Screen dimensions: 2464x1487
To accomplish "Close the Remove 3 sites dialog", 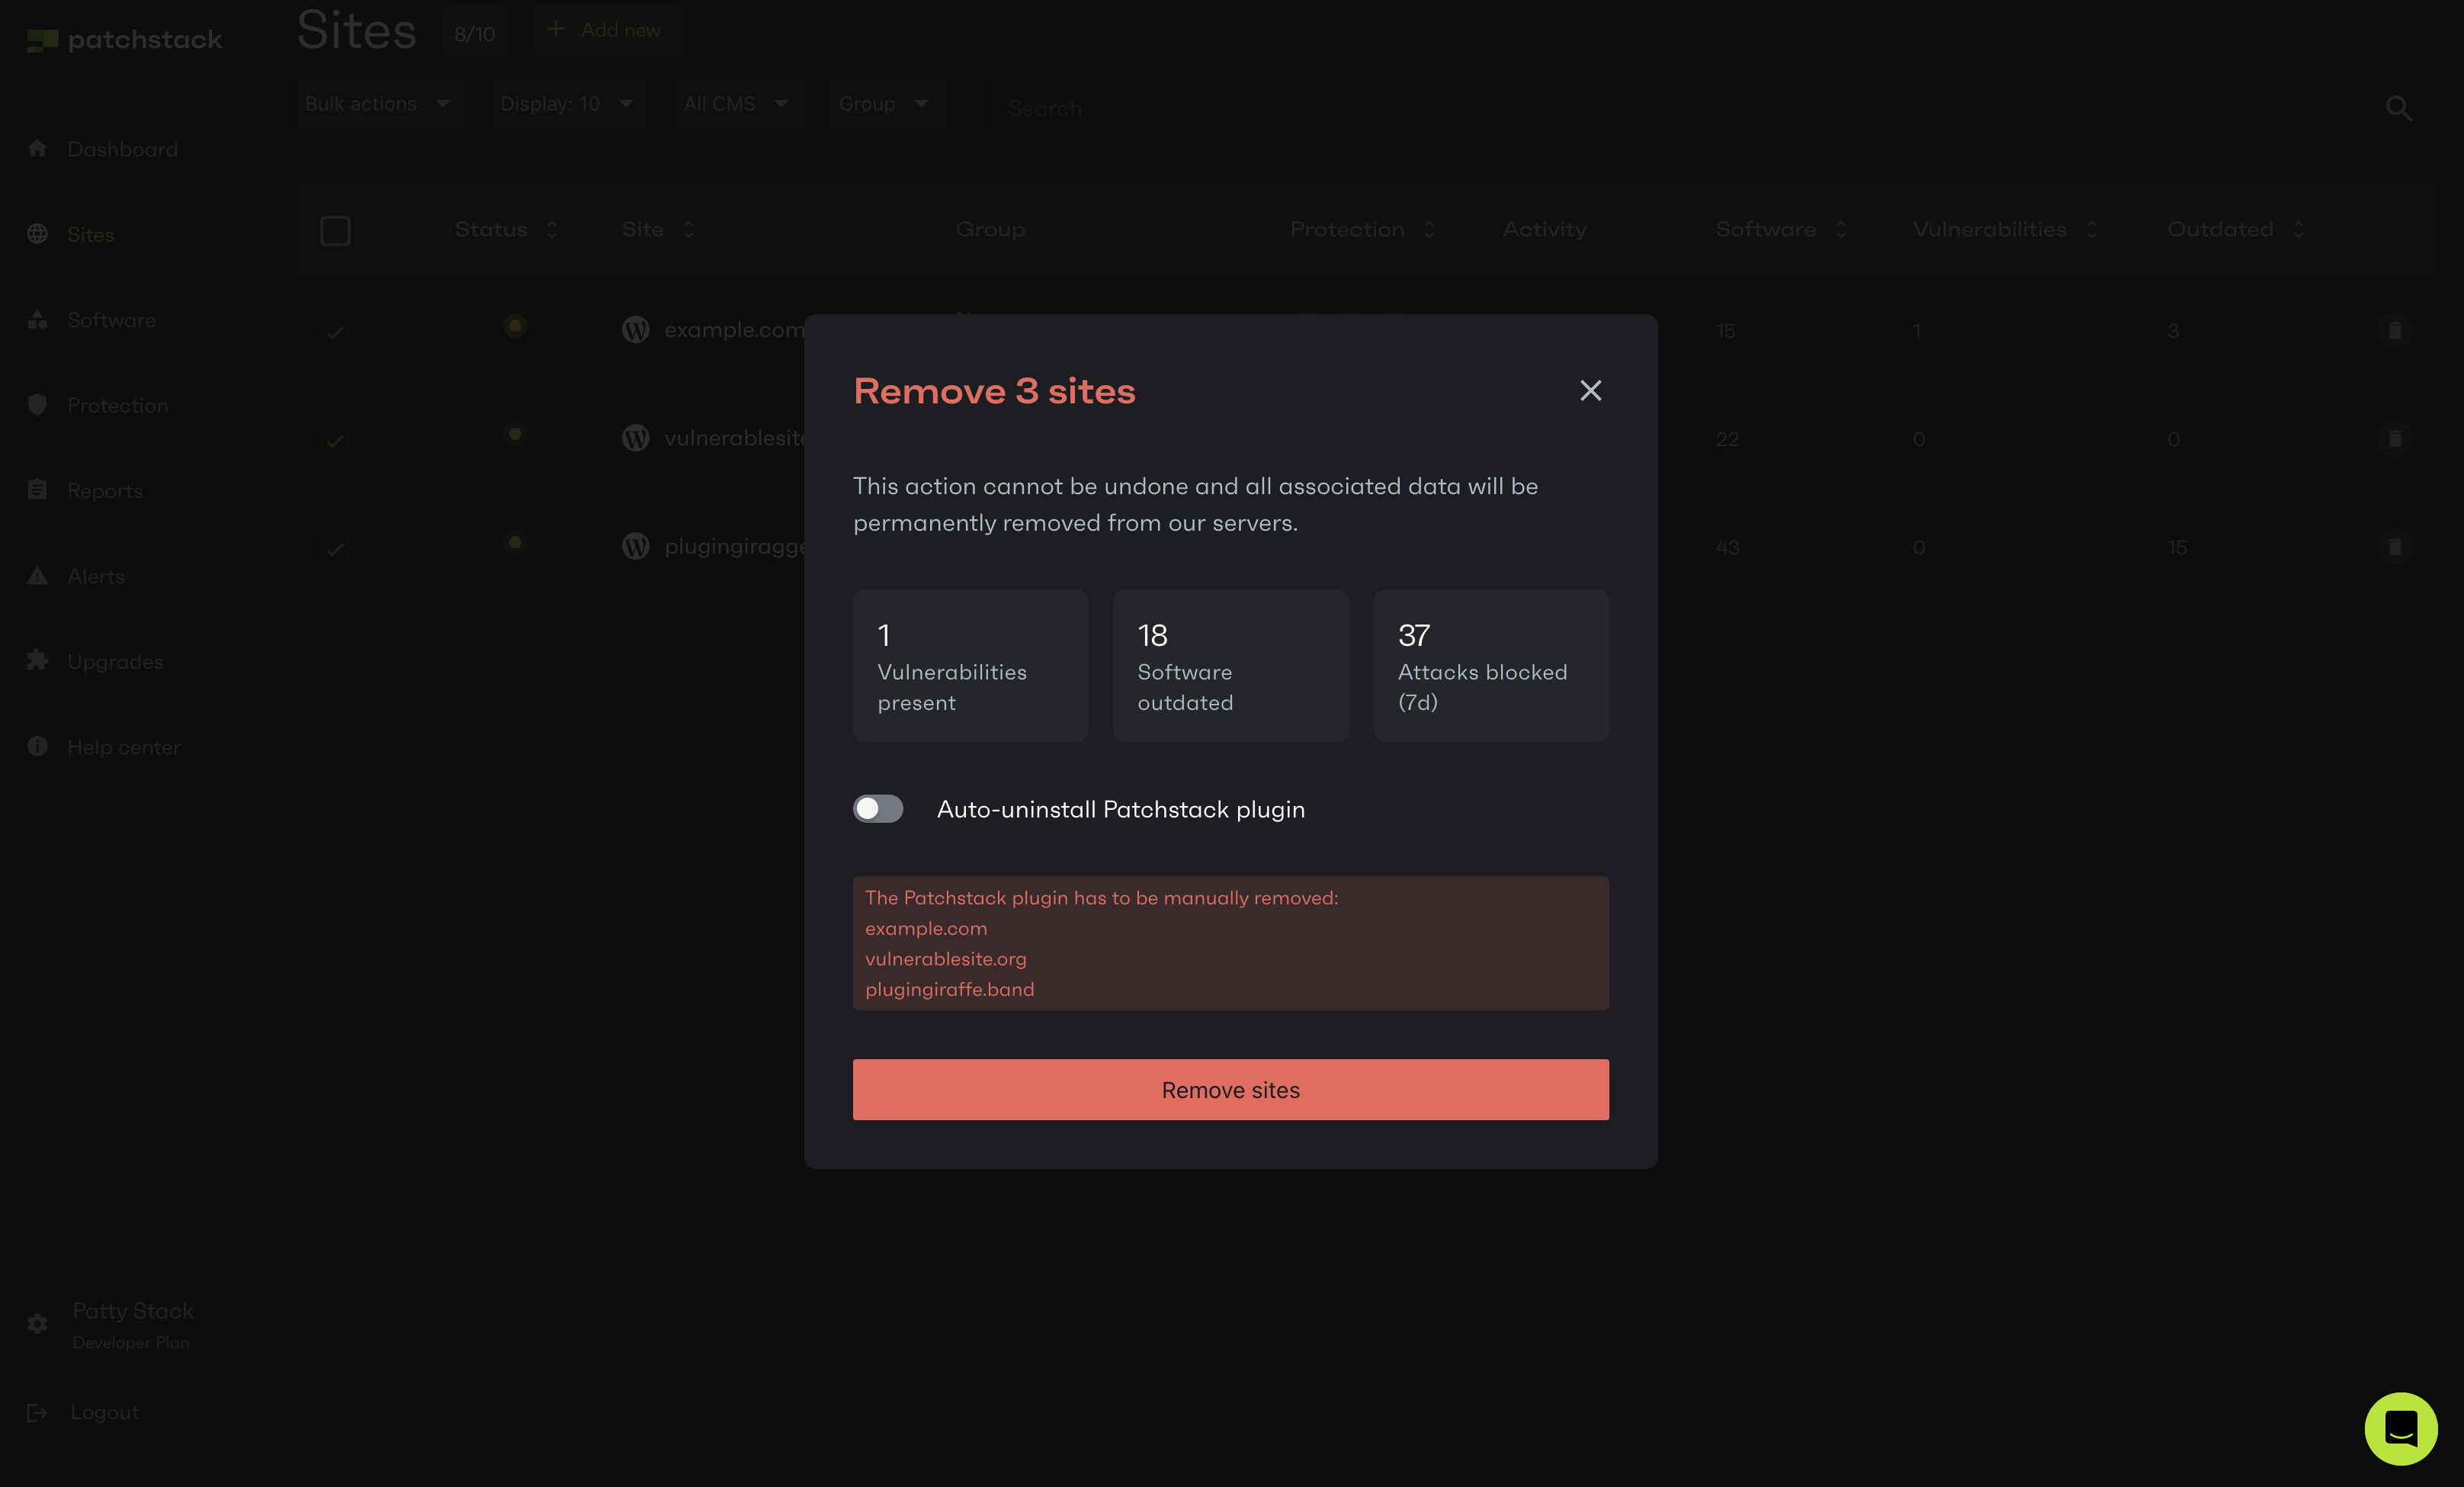I will point(1590,390).
